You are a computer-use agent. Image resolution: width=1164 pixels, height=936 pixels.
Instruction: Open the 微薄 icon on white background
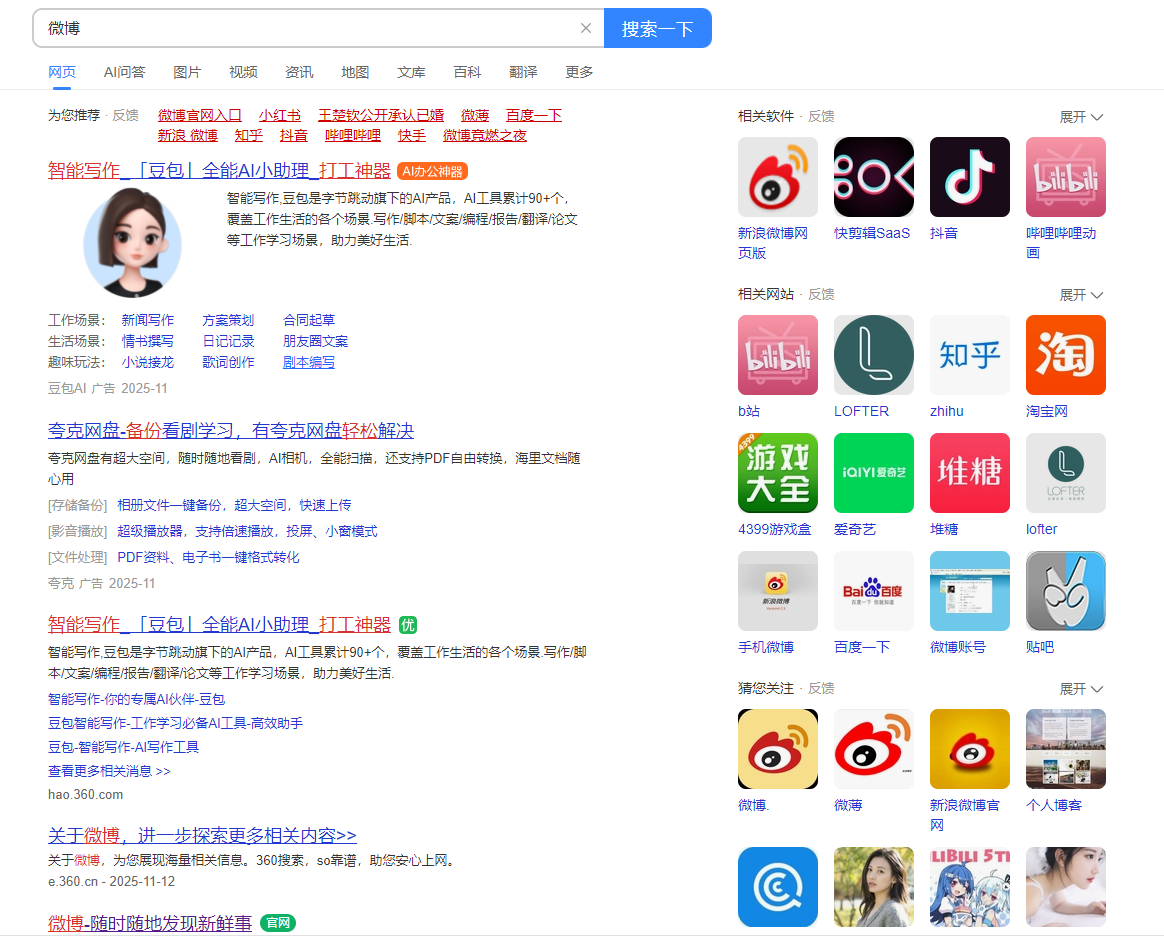874,749
